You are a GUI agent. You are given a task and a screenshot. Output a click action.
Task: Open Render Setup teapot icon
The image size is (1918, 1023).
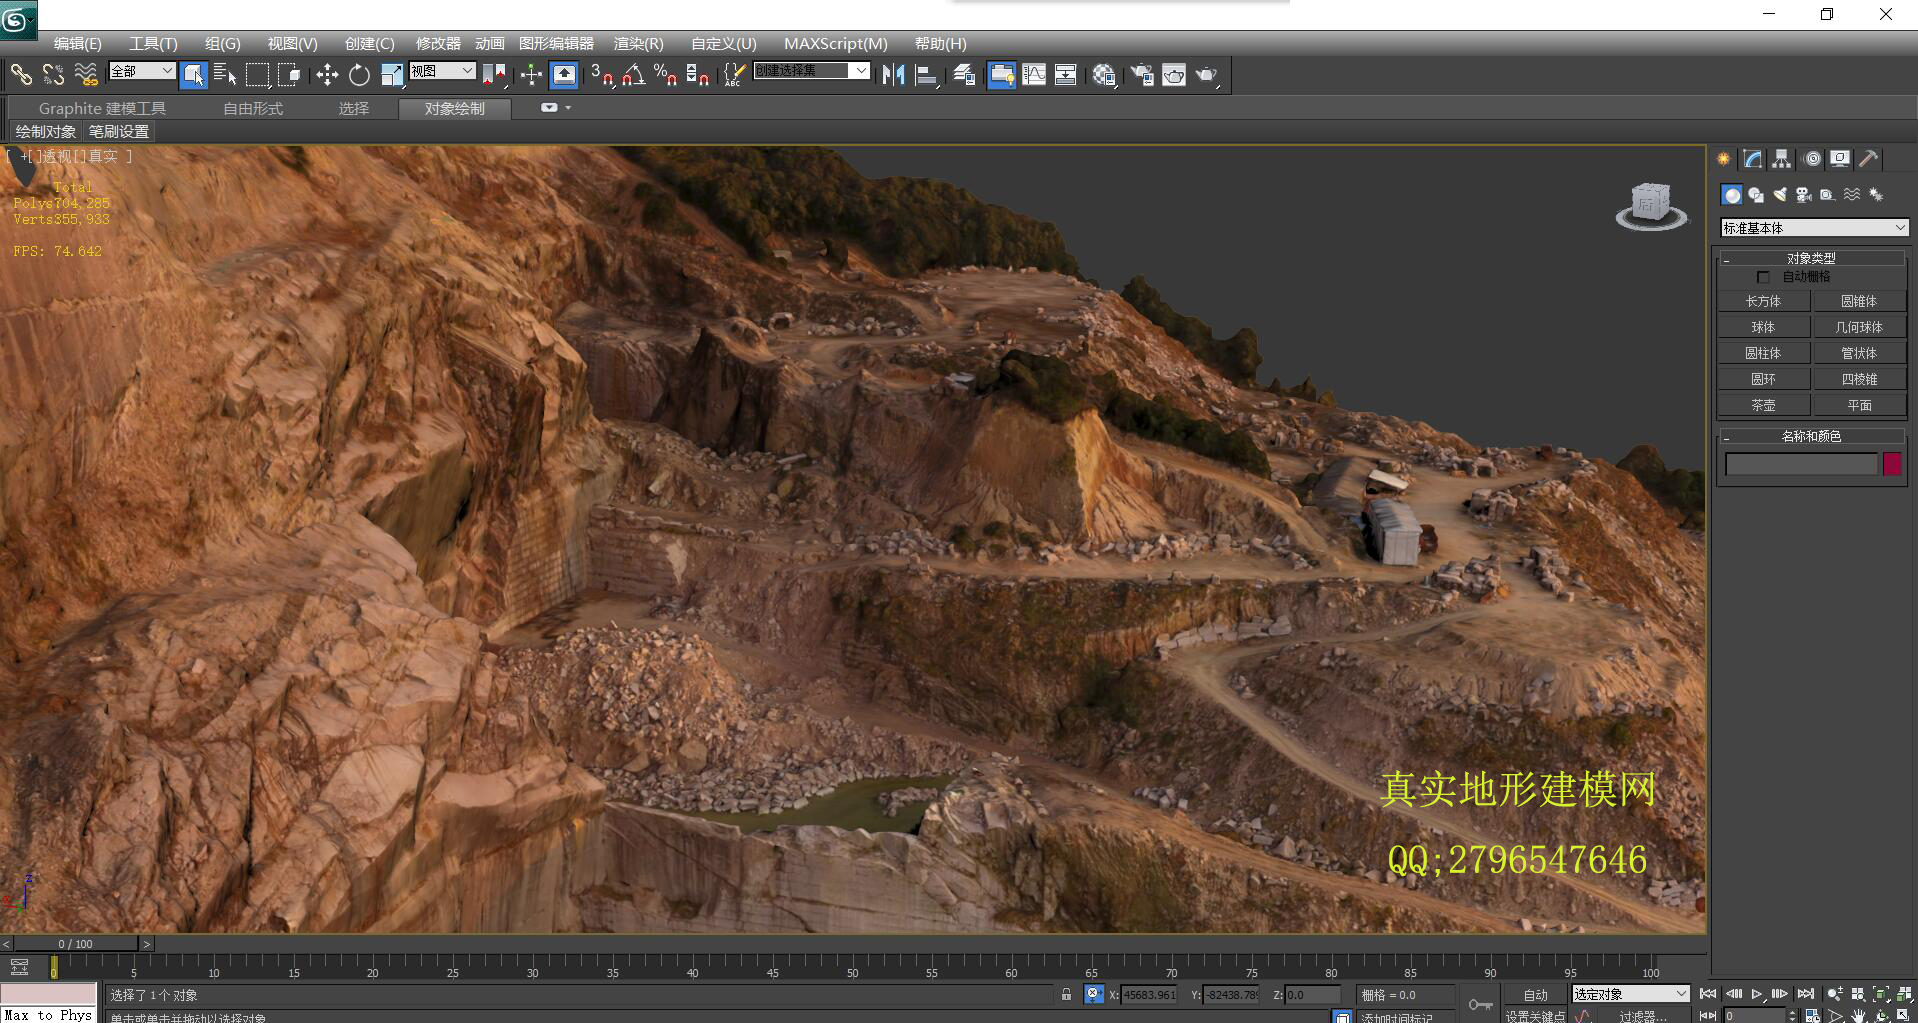1142,74
